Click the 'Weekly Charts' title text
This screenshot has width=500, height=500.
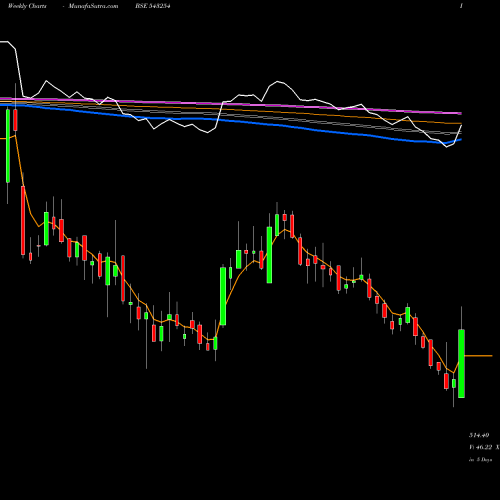click(x=27, y=6)
